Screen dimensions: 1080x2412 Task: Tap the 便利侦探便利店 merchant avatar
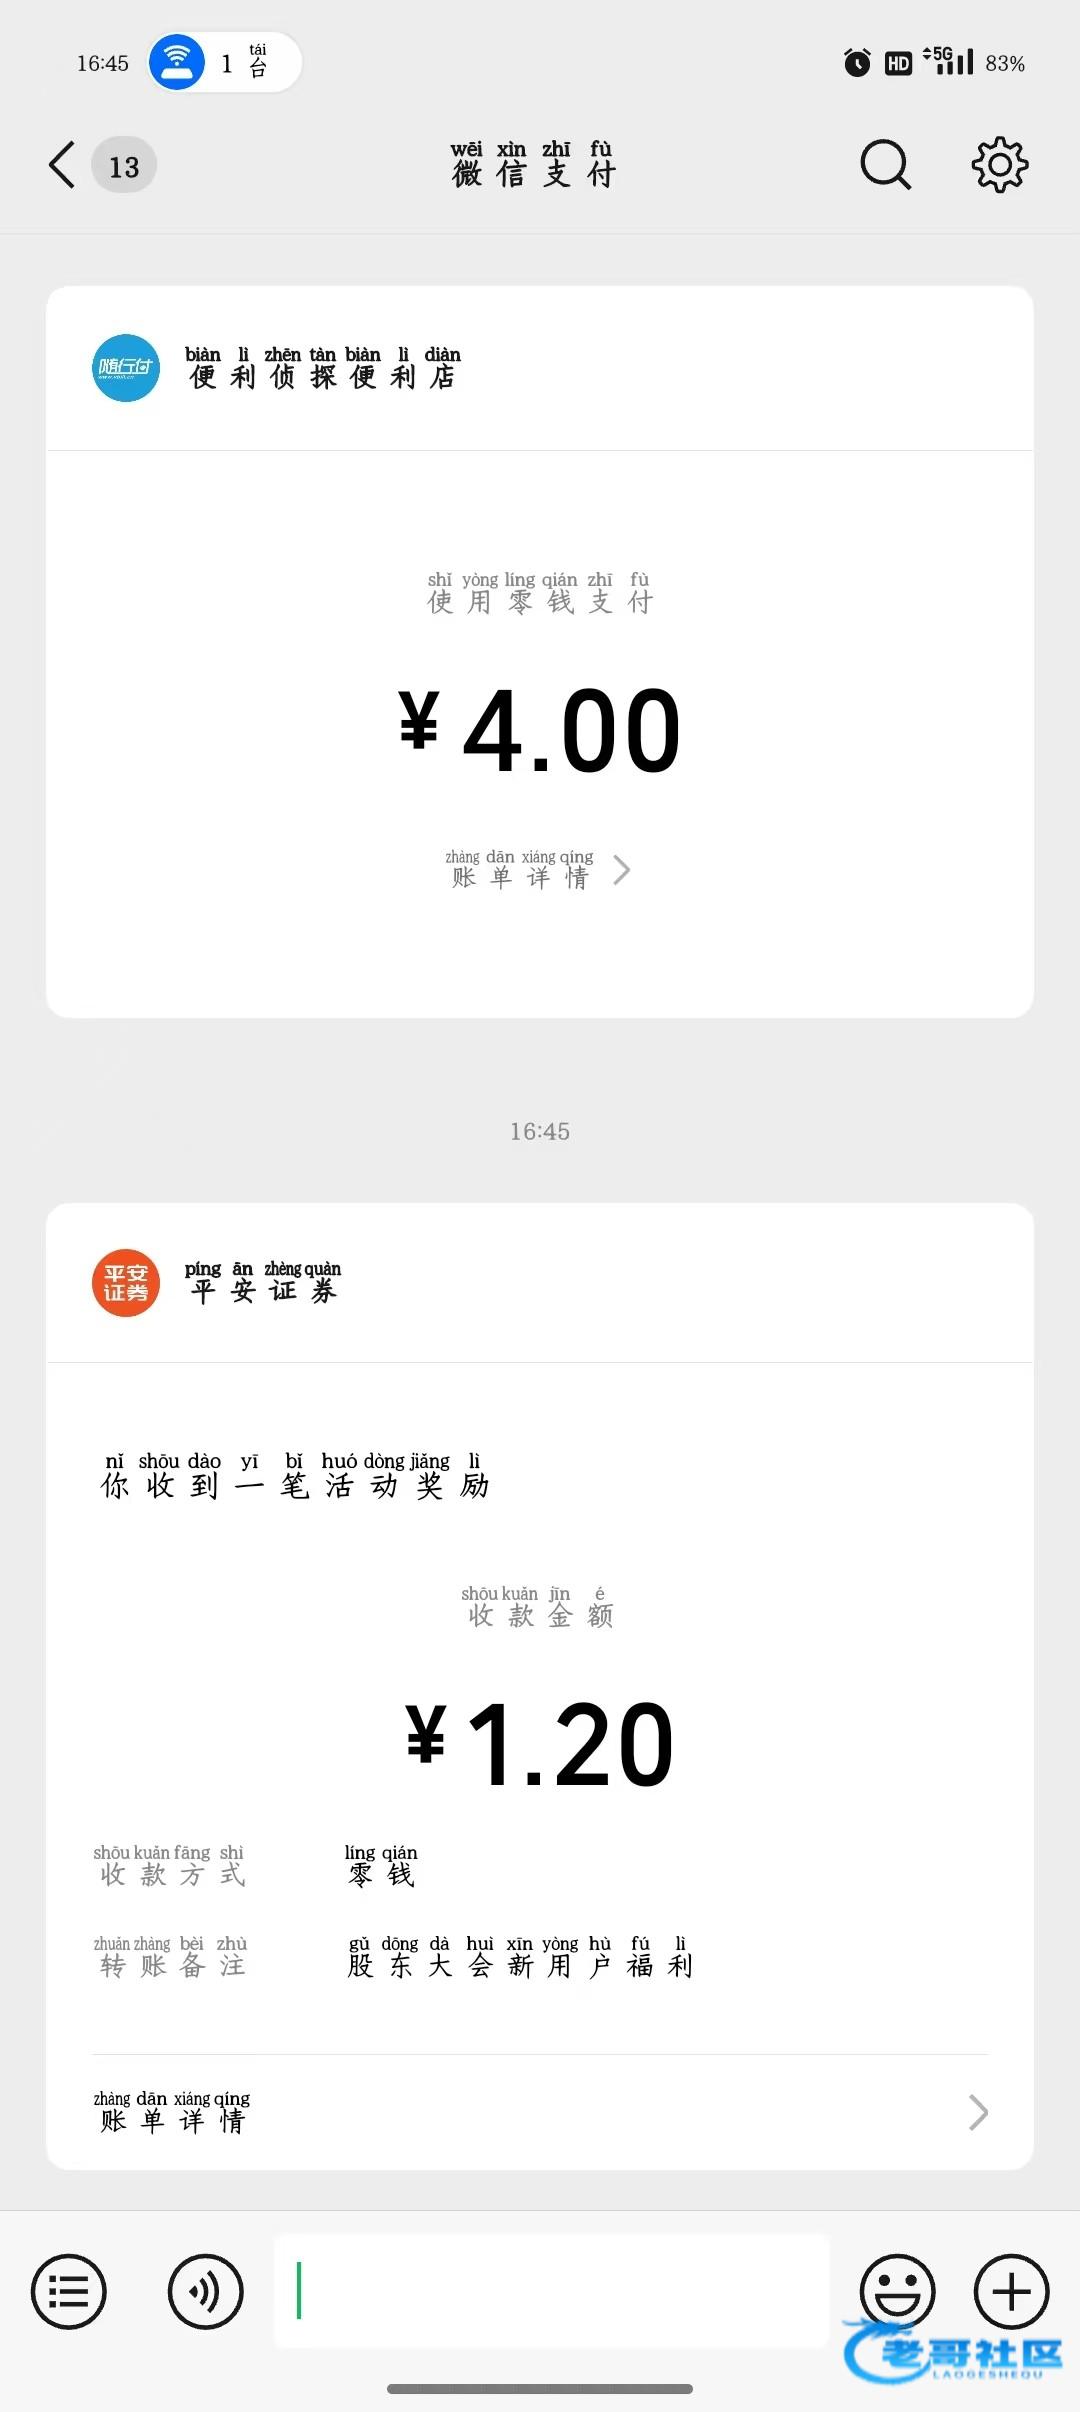click(x=126, y=368)
